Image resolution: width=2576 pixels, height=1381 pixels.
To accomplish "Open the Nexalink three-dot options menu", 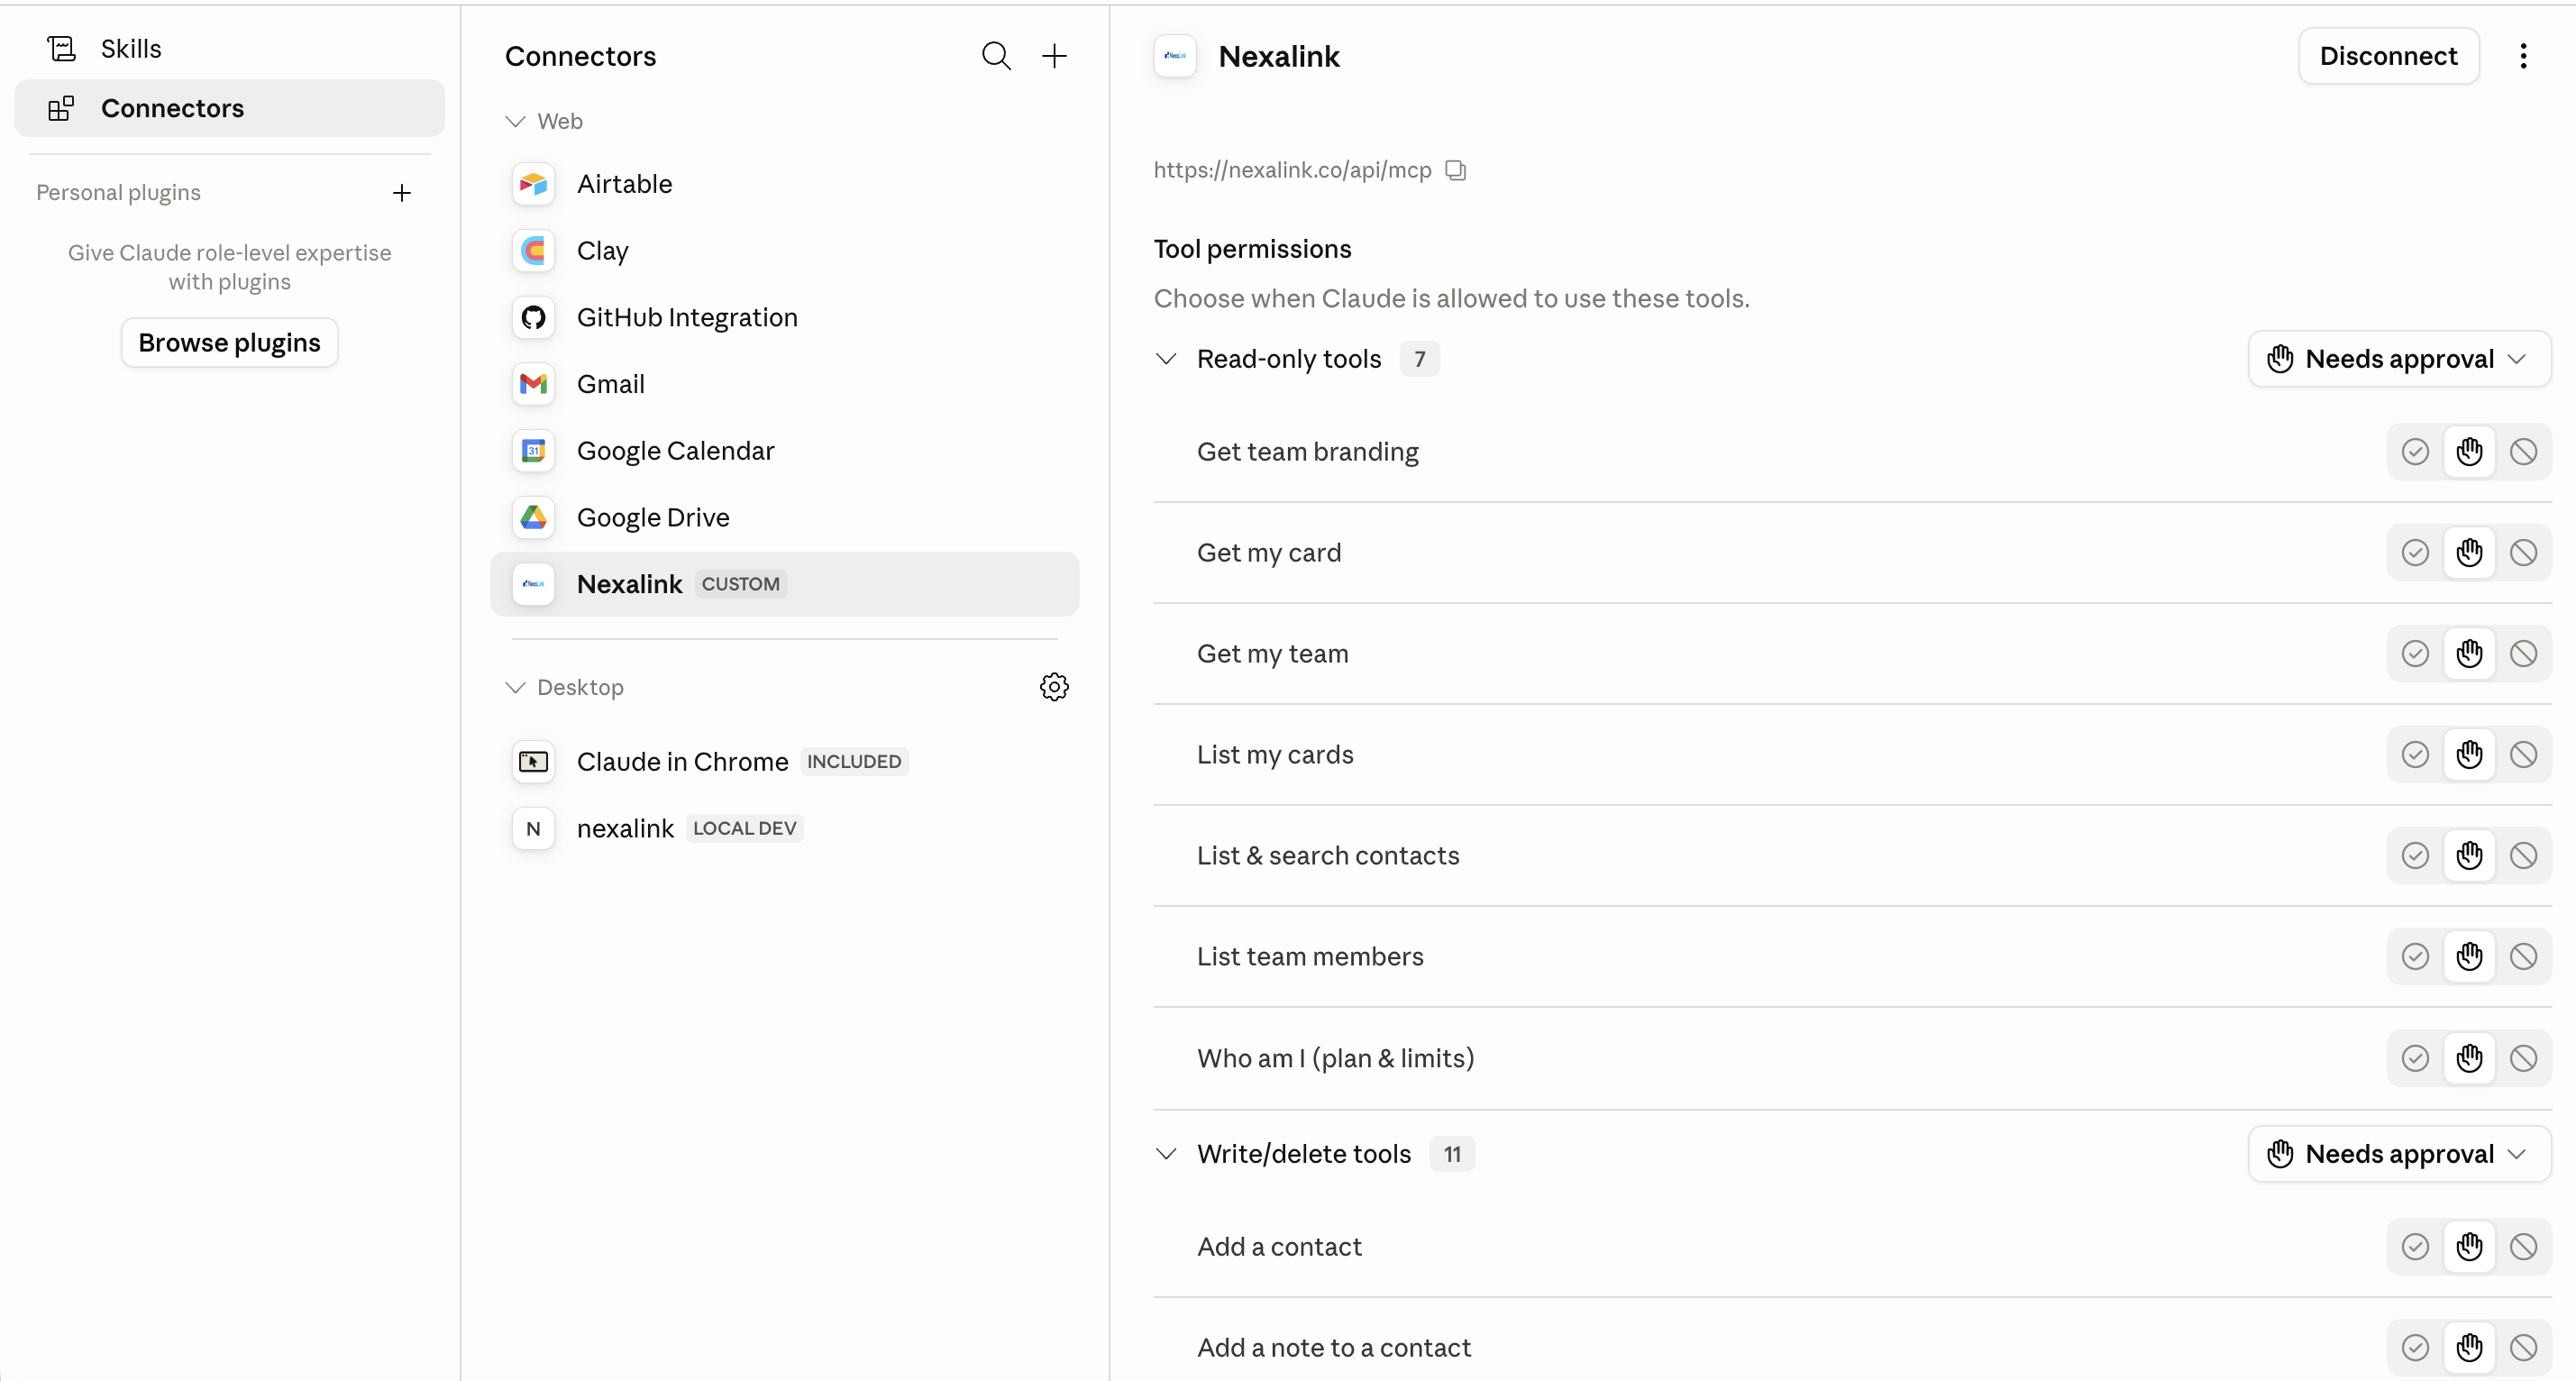I will tap(2523, 56).
